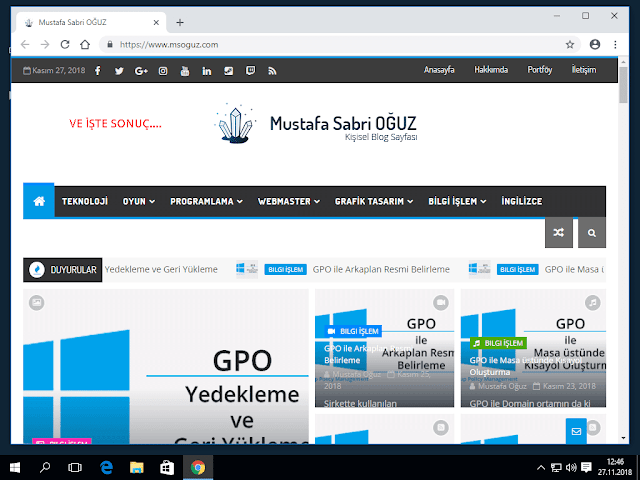Go back to the previous page
The image size is (640, 480).
click(25, 44)
